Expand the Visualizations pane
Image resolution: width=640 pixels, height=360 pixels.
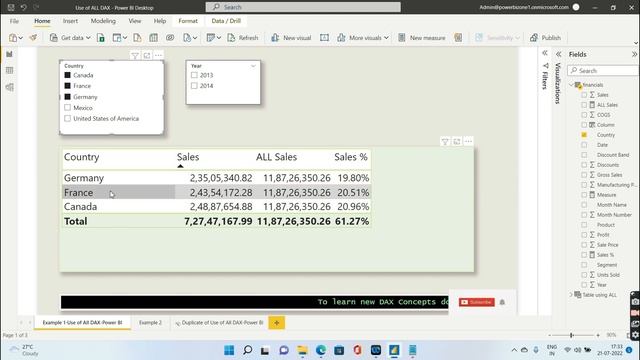pos(558,54)
